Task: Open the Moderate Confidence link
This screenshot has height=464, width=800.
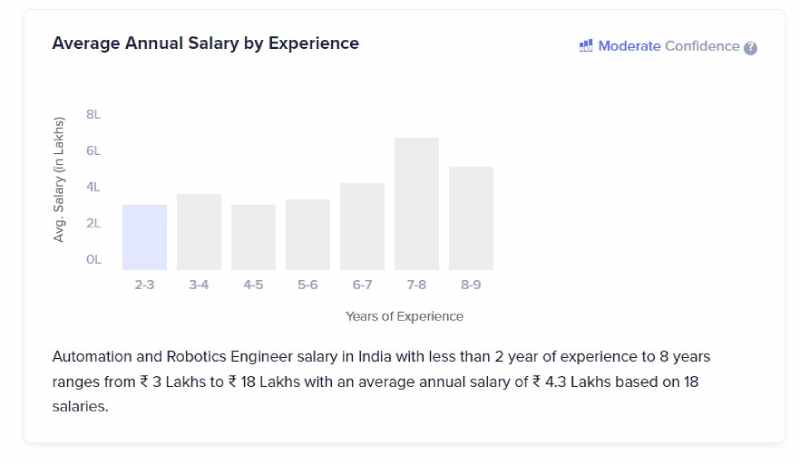Action: click(668, 46)
